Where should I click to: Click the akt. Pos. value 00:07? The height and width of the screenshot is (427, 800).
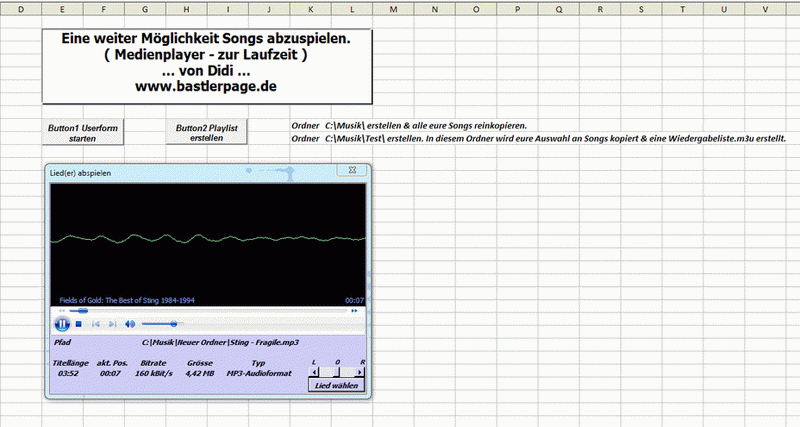pos(110,373)
